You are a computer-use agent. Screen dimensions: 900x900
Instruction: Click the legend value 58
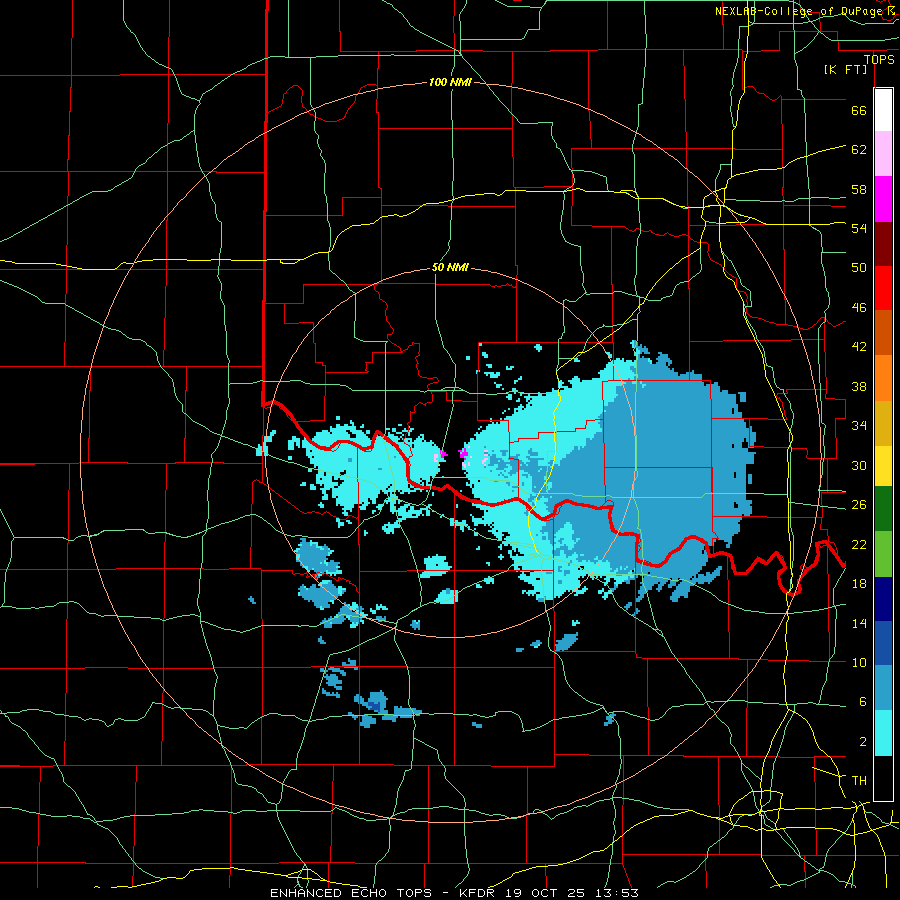[x=859, y=189]
